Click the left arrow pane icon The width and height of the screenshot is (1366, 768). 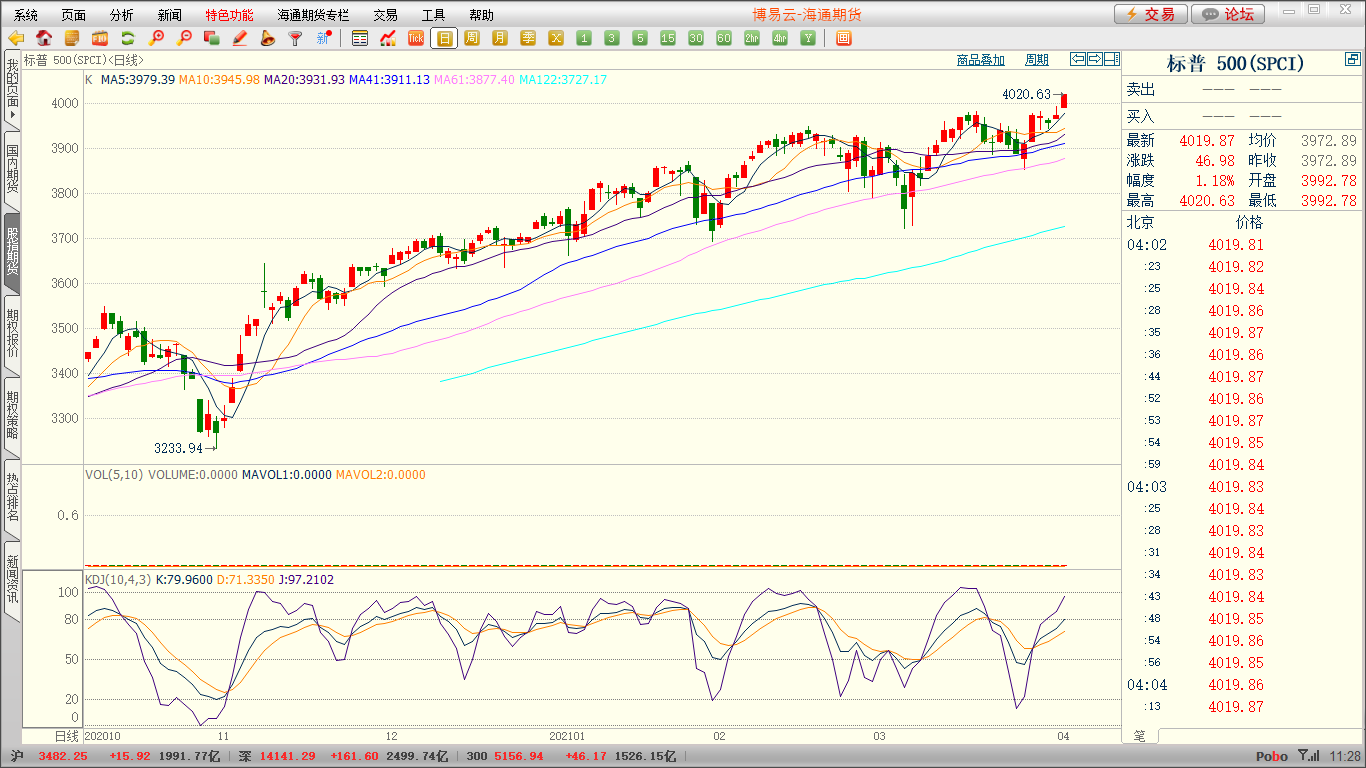(x=1078, y=59)
